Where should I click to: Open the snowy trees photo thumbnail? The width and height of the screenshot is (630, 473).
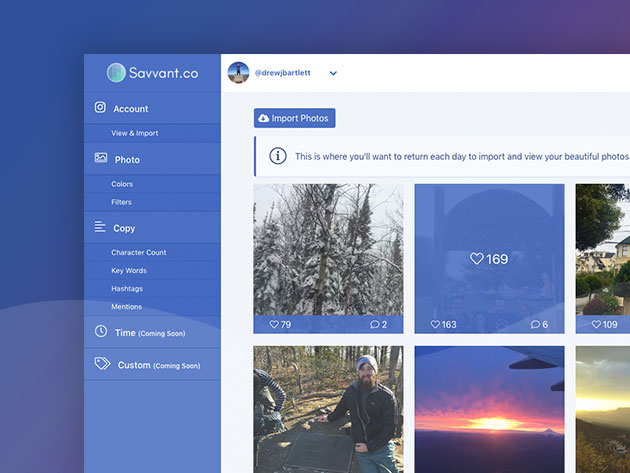pyautogui.click(x=328, y=249)
